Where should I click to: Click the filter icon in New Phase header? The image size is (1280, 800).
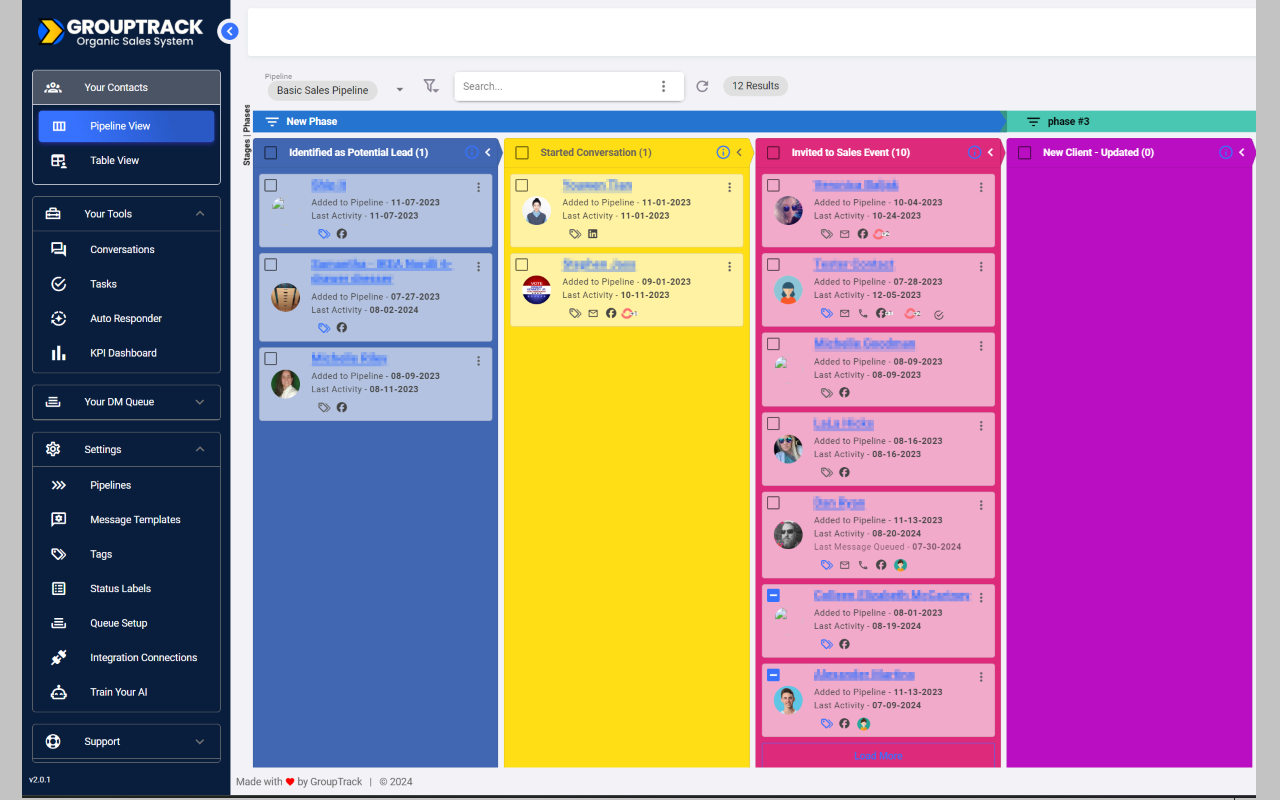click(x=272, y=122)
